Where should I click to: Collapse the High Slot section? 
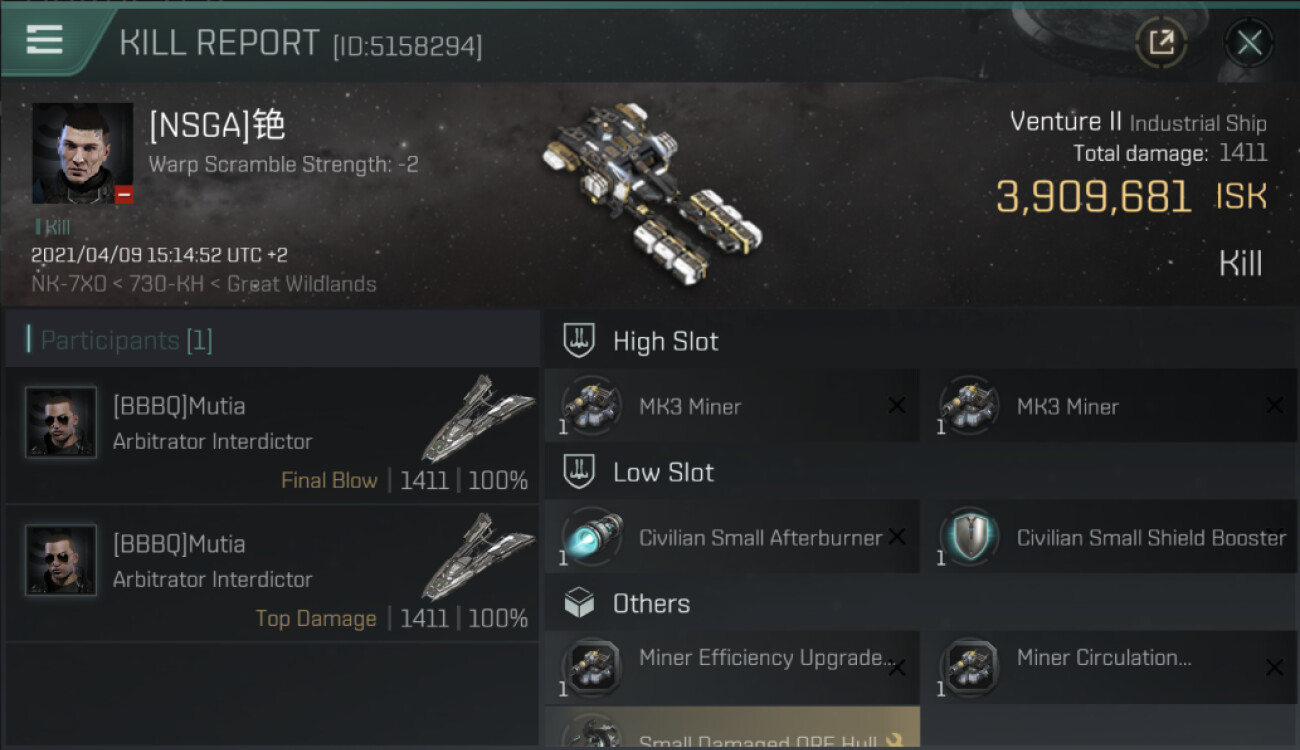(920, 341)
